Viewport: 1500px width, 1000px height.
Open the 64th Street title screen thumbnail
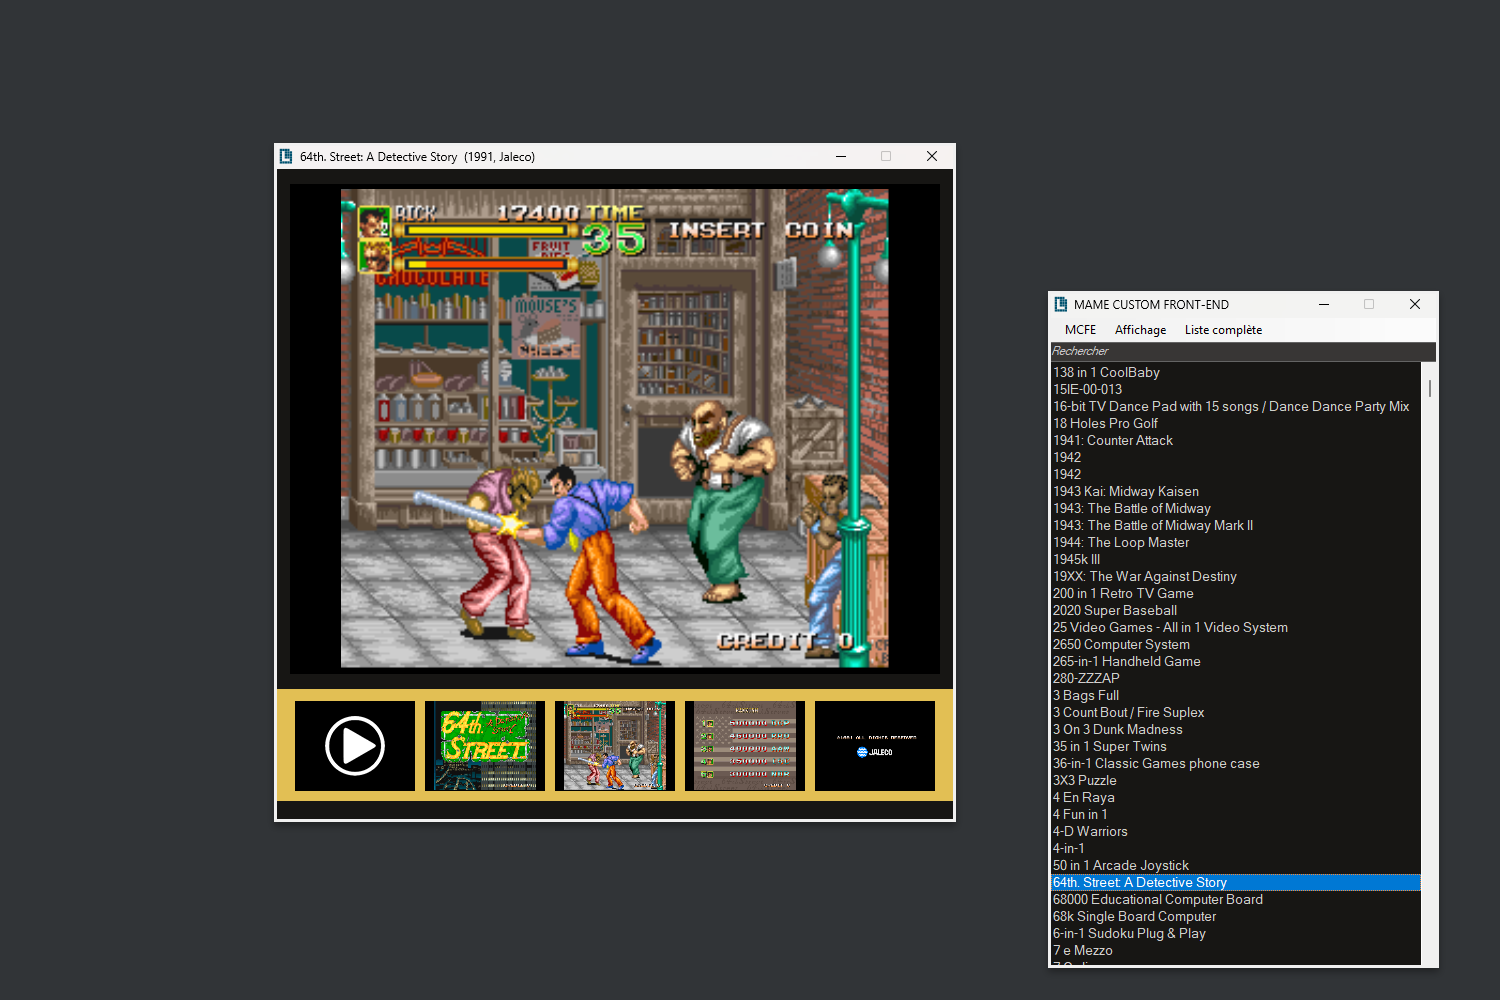point(485,746)
